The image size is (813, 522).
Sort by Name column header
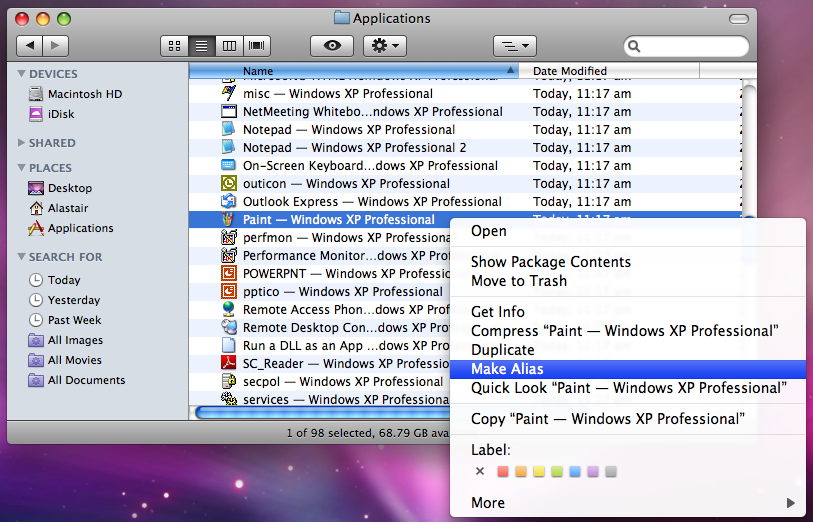354,70
